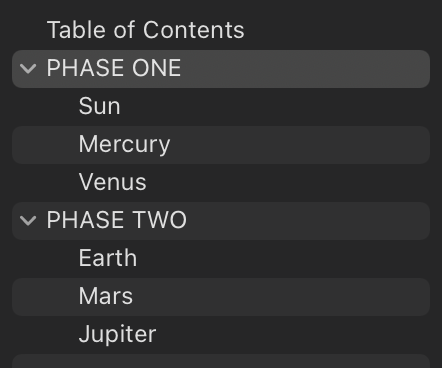The width and height of the screenshot is (442, 368).
Task: Pick Venus, last item in PHASE ONE
Action: pyautogui.click(x=221, y=183)
